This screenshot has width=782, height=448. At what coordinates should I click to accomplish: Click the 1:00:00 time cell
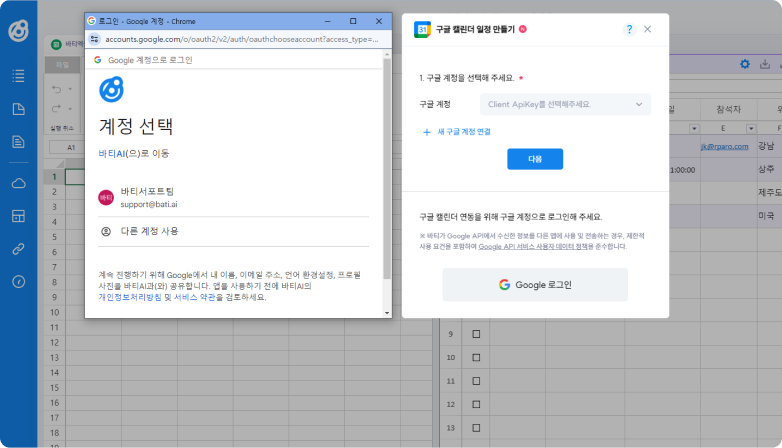click(684, 170)
